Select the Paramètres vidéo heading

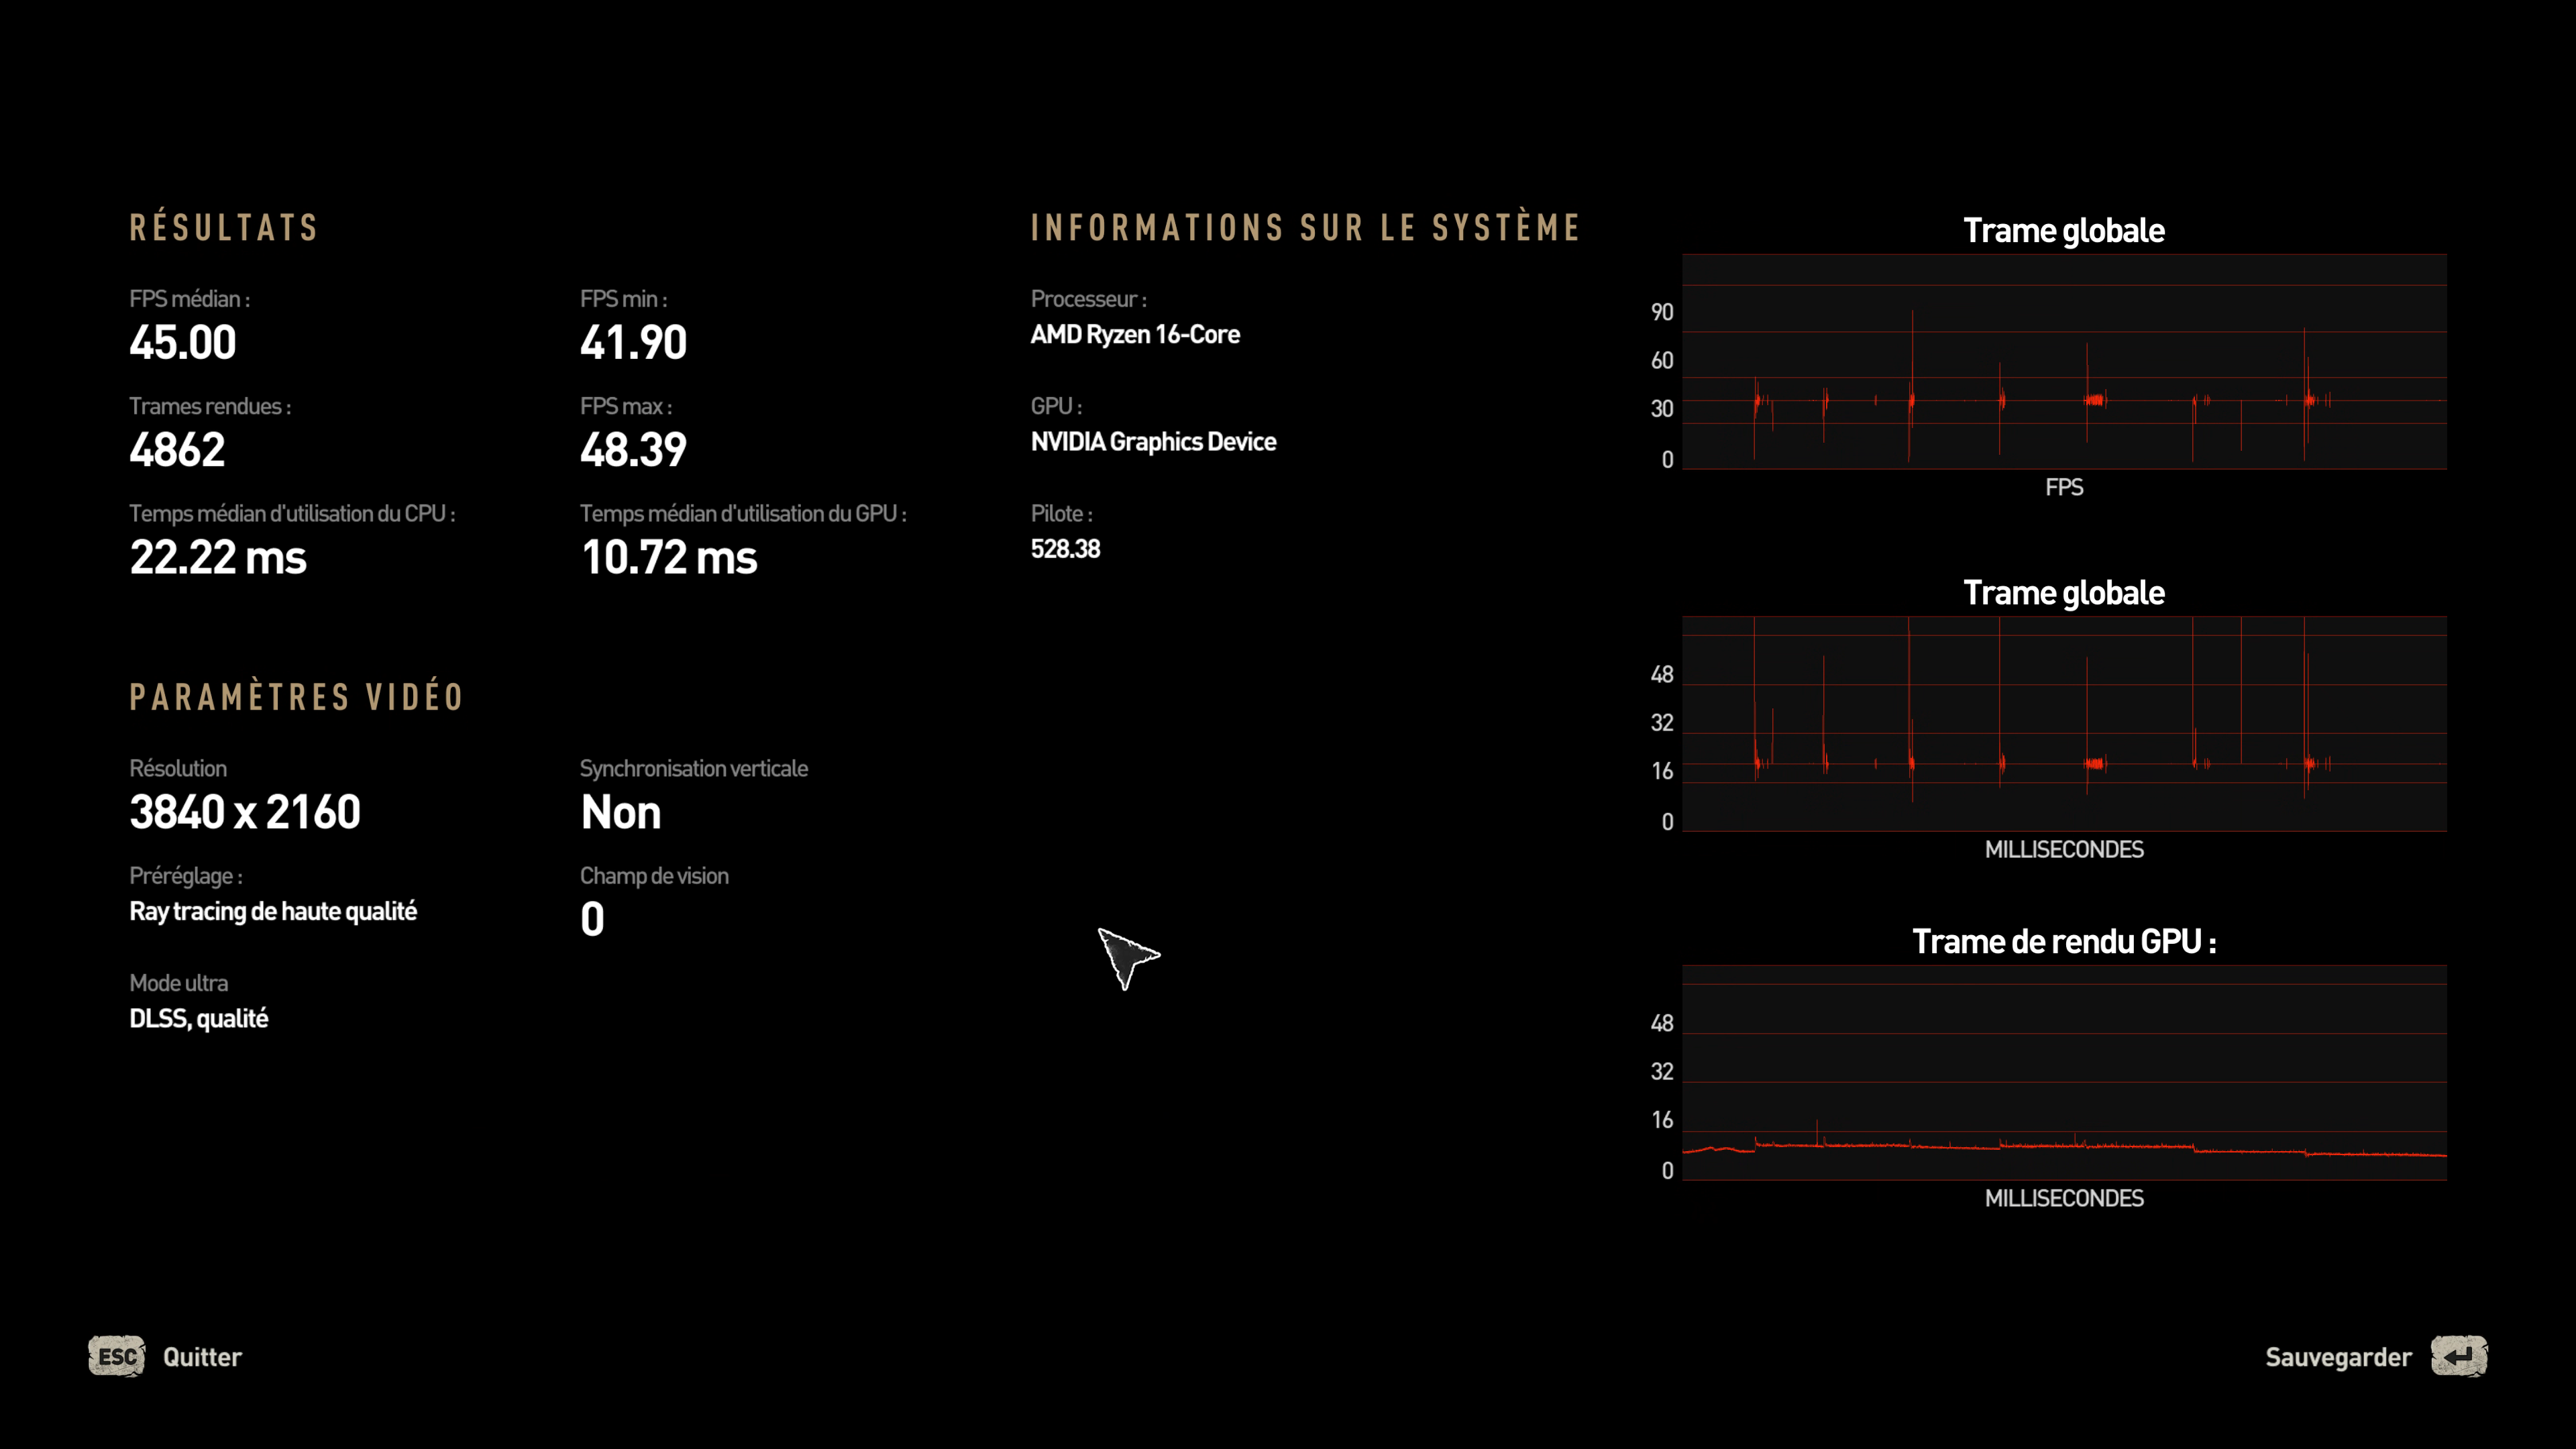[x=296, y=697]
